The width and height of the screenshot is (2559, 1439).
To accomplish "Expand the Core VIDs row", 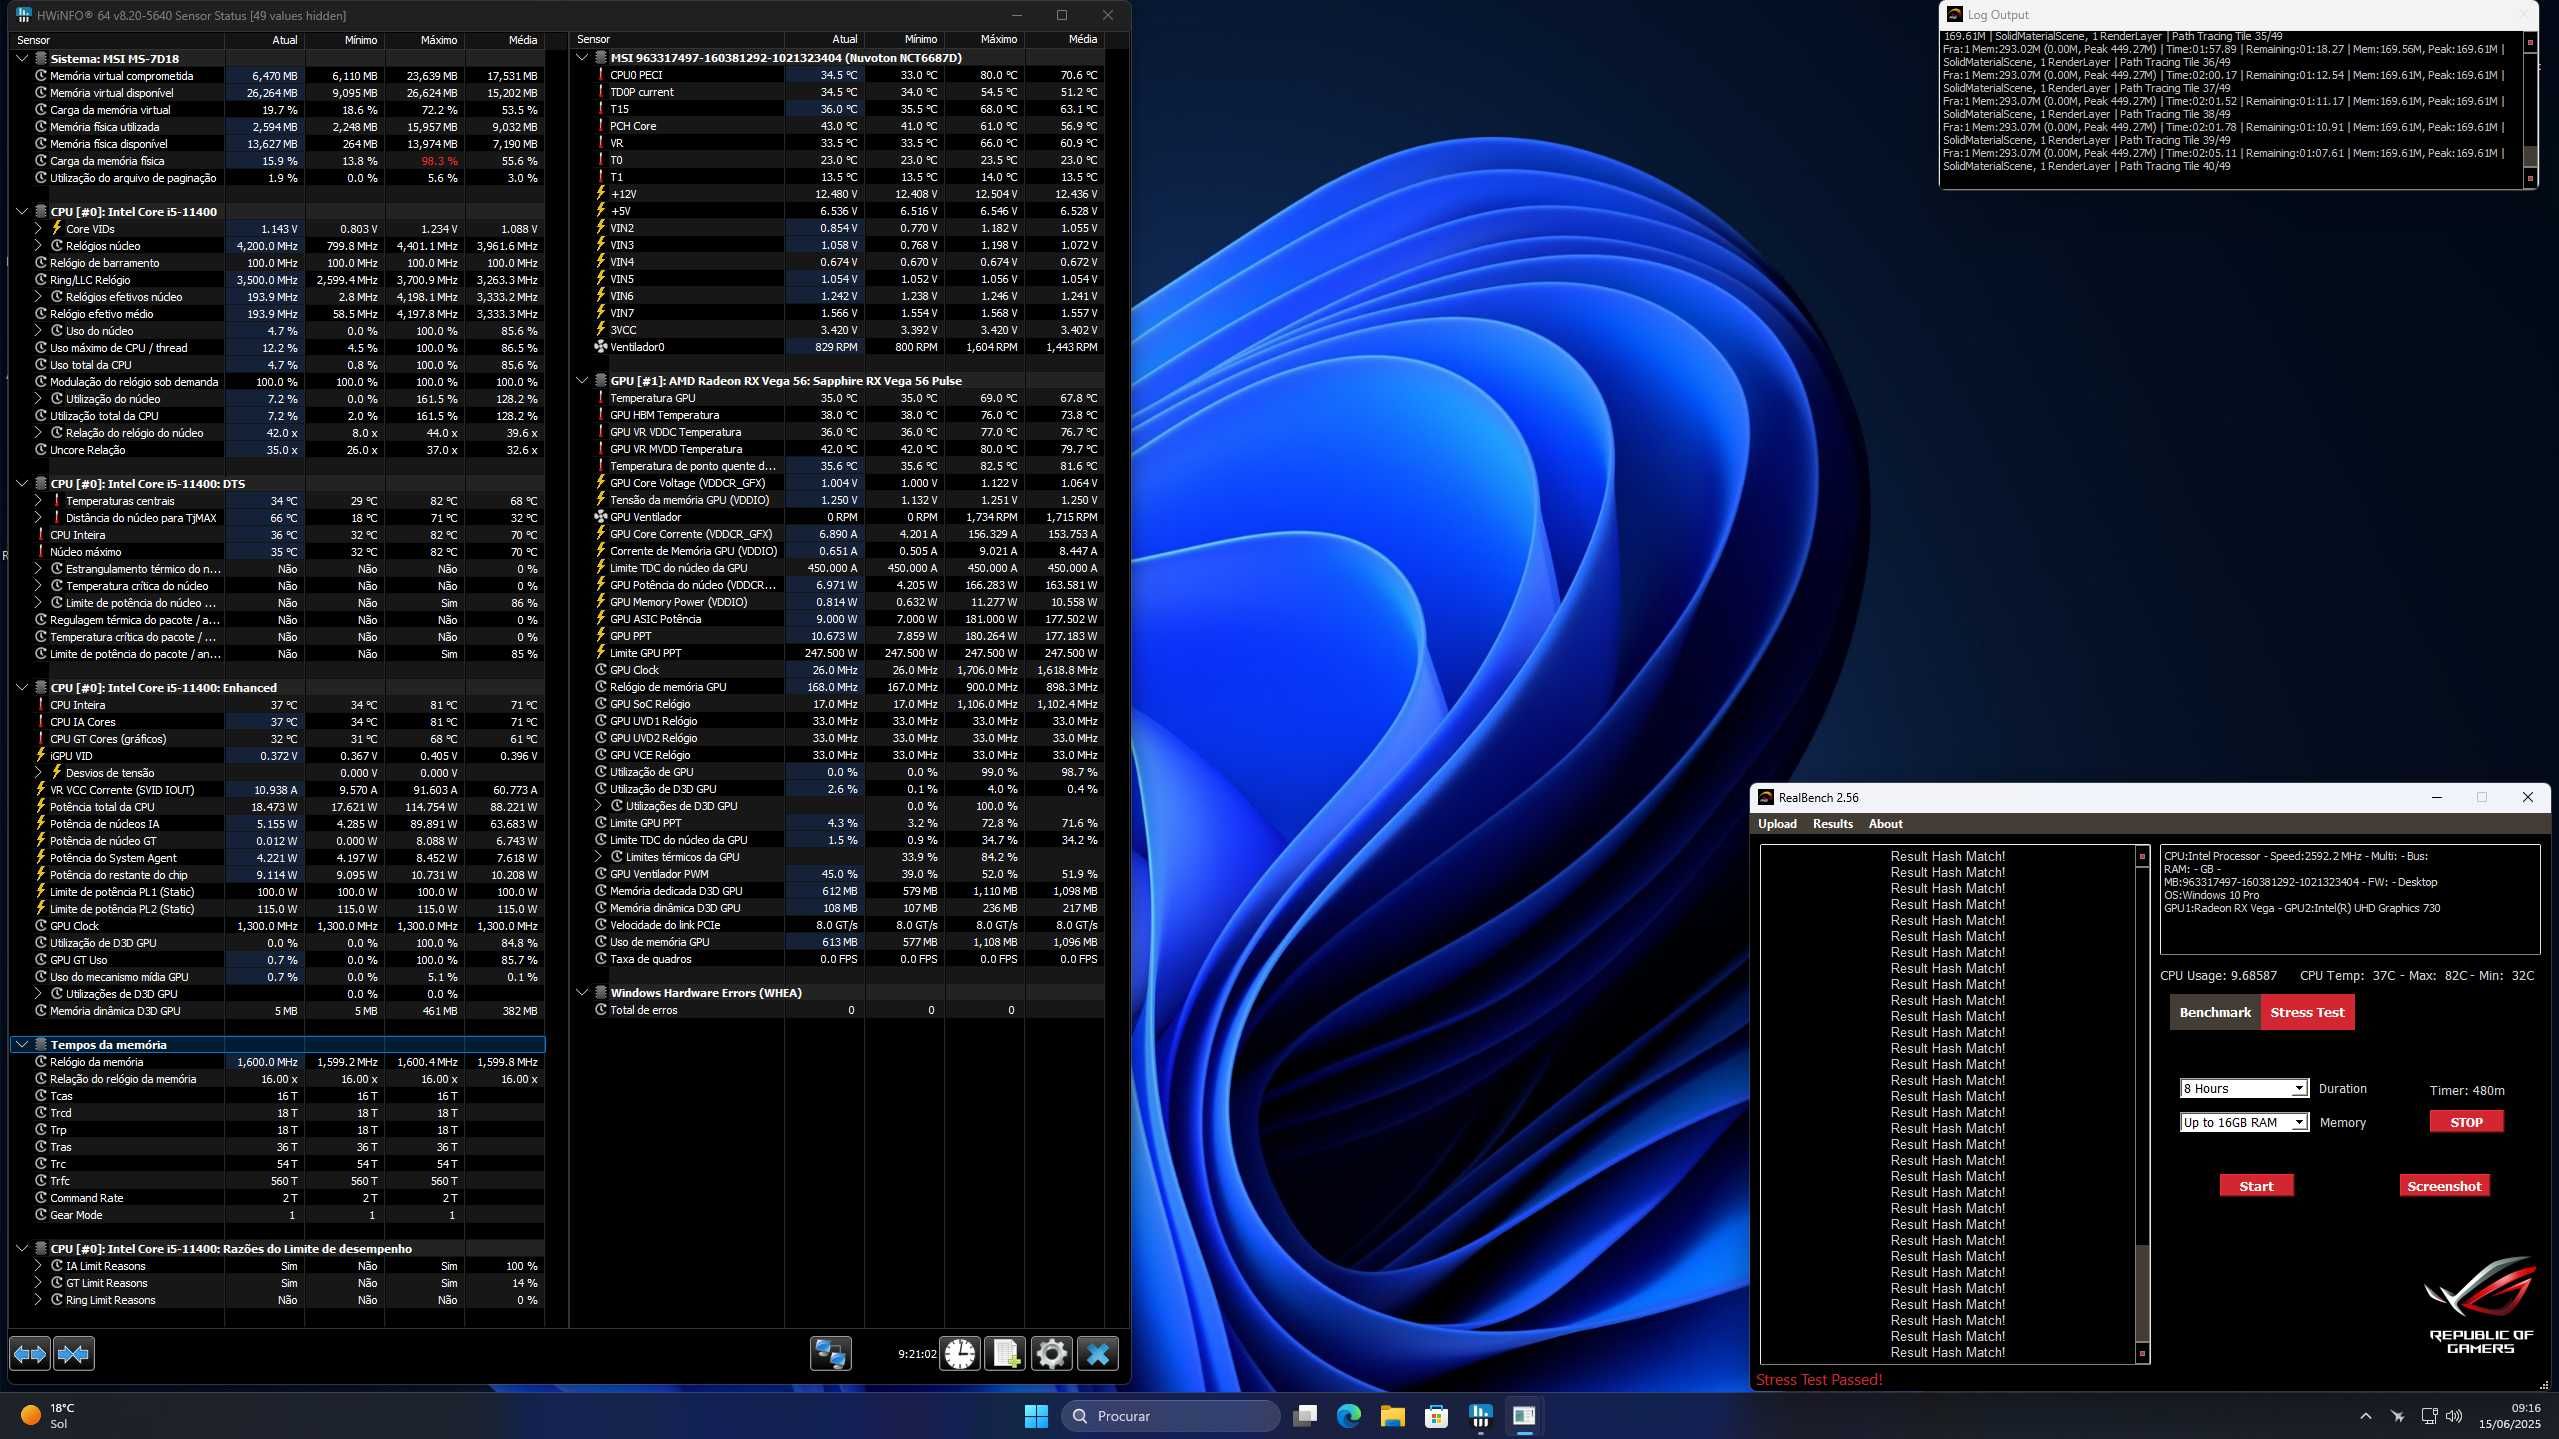I will click(38, 228).
